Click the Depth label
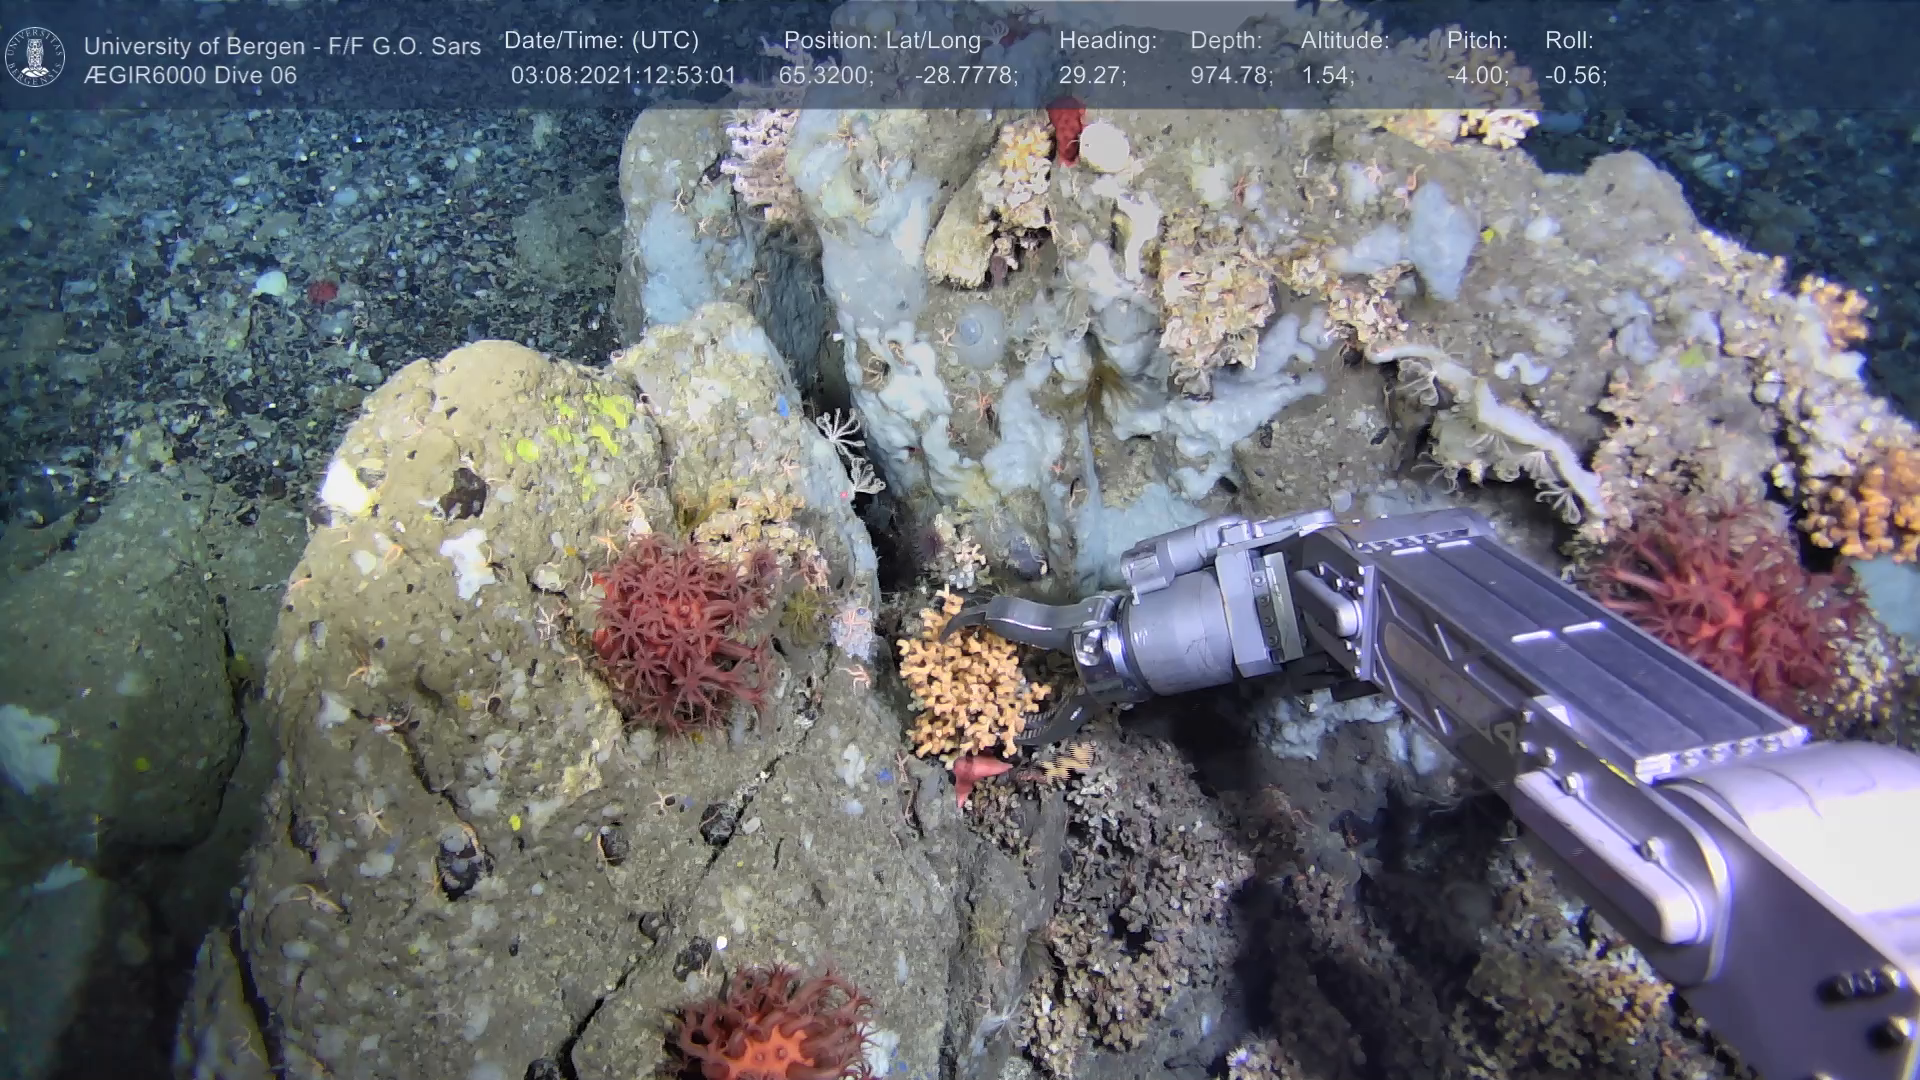Screen dimensions: 1920x1080 pos(1226,41)
